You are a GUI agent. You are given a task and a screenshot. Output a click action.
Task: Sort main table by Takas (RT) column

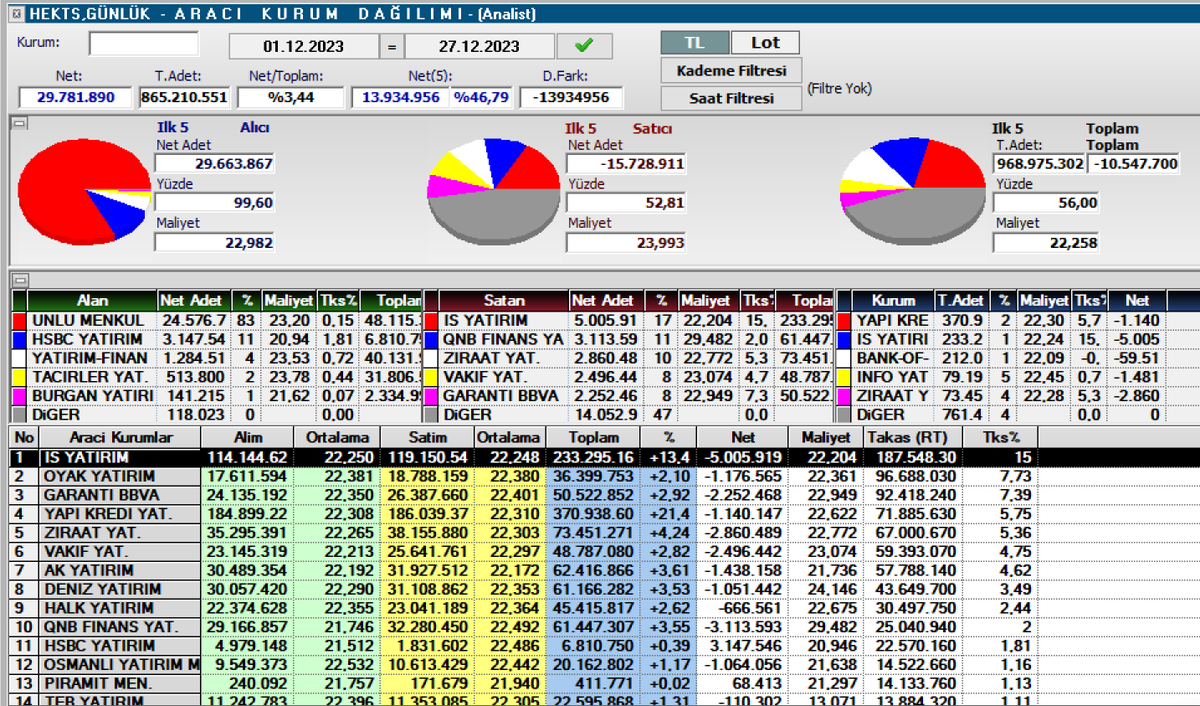pos(911,438)
